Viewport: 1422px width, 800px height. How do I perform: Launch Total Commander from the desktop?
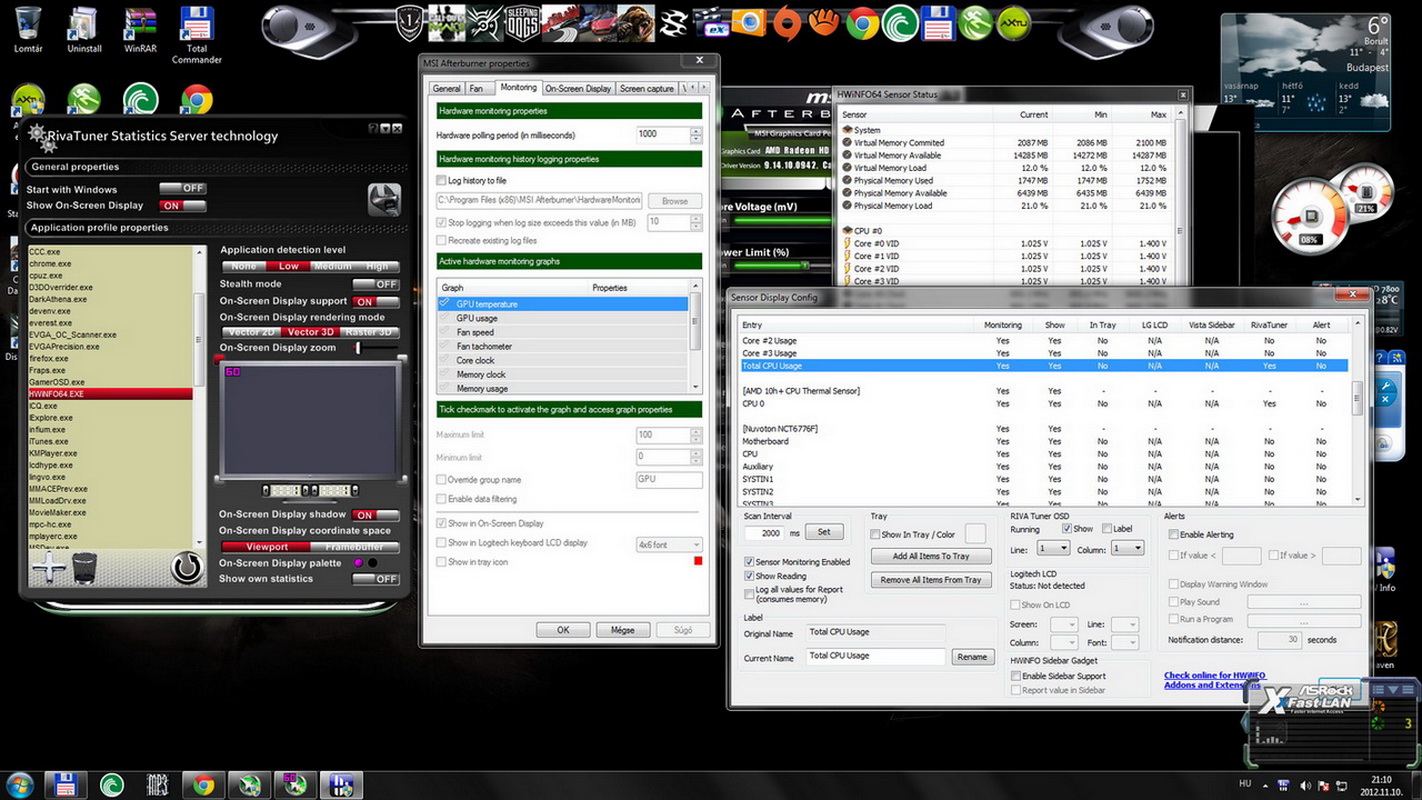click(x=197, y=35)
